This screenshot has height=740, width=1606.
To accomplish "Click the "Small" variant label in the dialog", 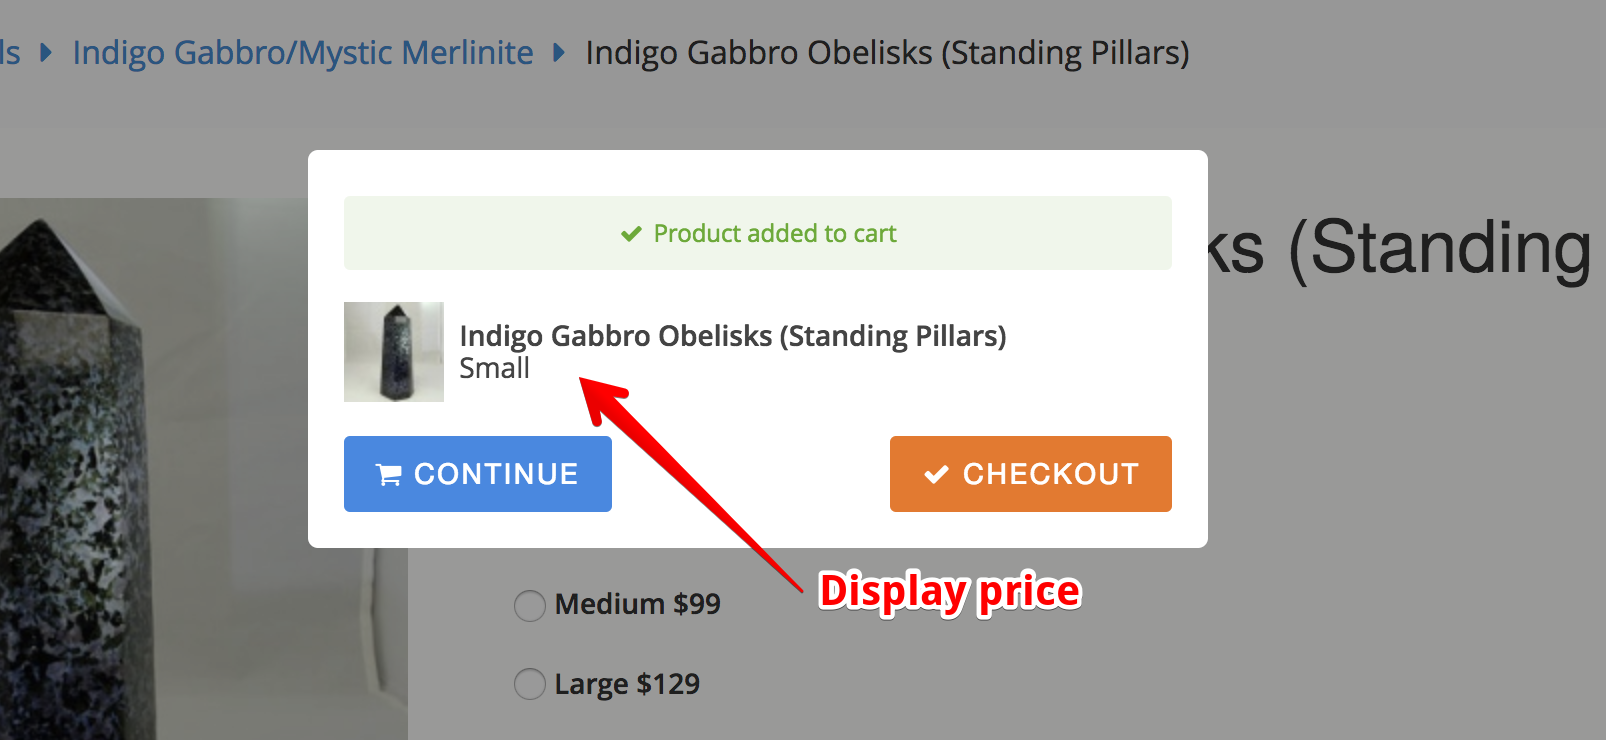I will (494, 369).
